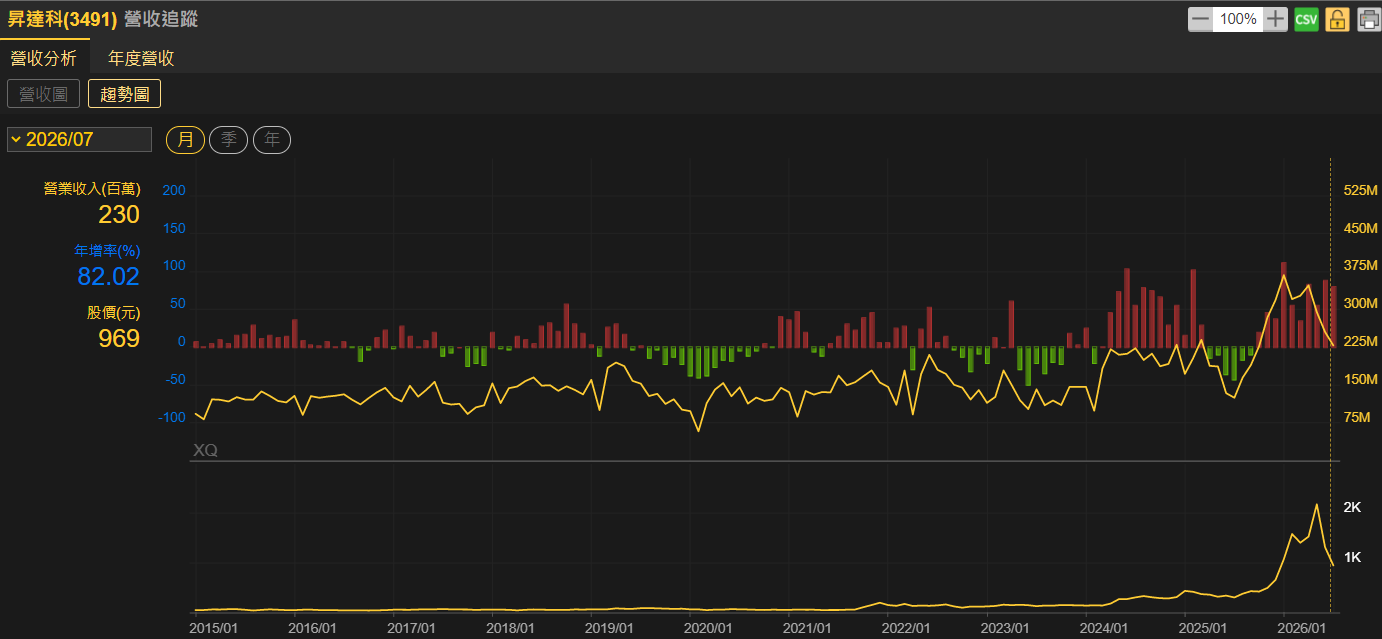The width and height of the screenshot is (1382, 639).
Task: Click the 100% zoom level field
Action: tap(1238, 19)
